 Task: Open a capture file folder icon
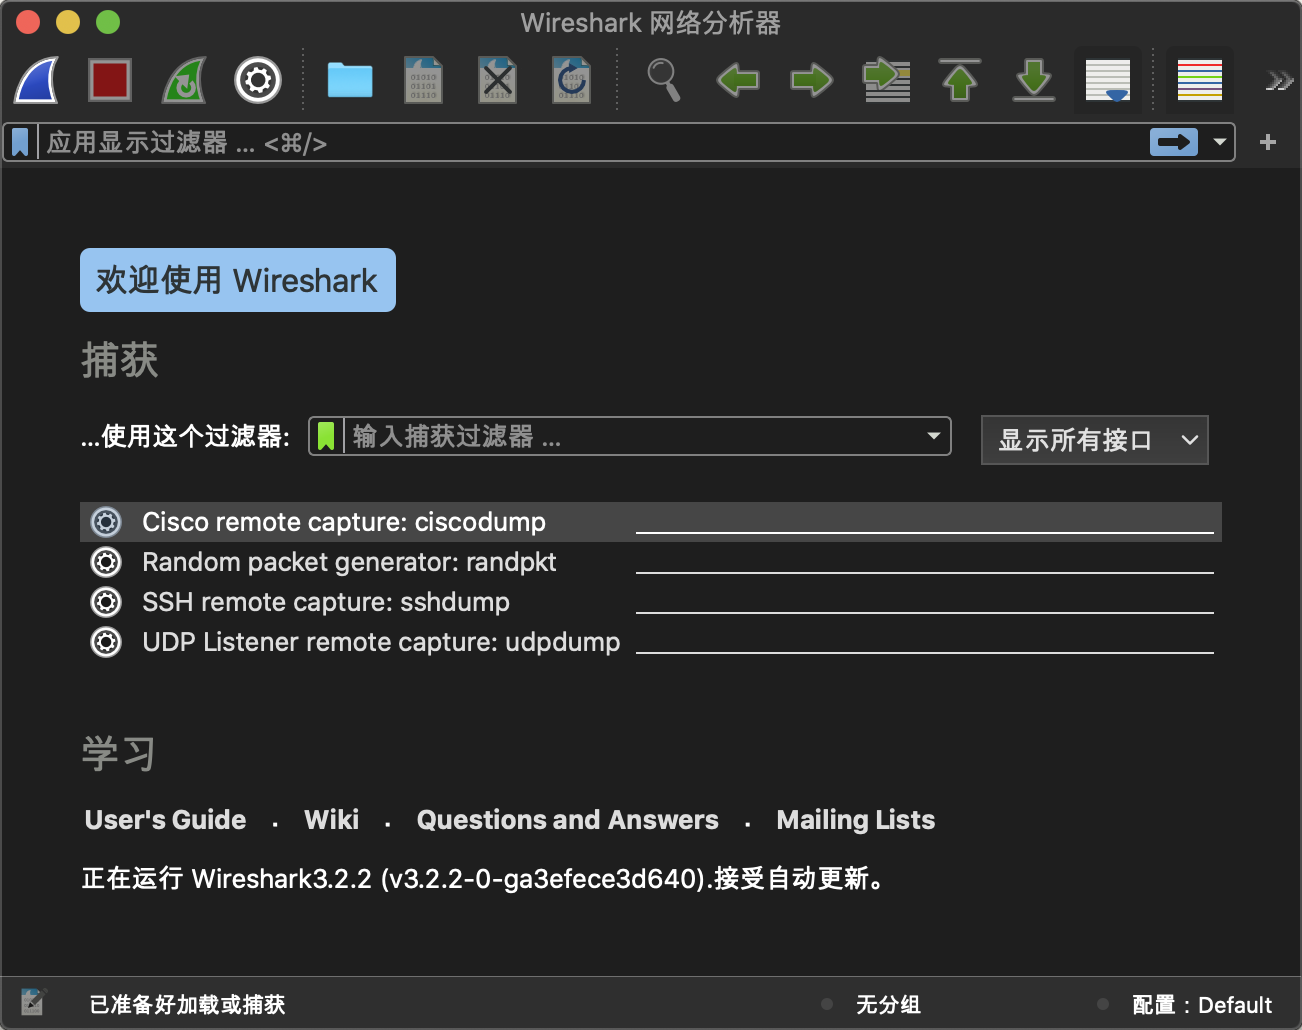click(x=350, y=80)
